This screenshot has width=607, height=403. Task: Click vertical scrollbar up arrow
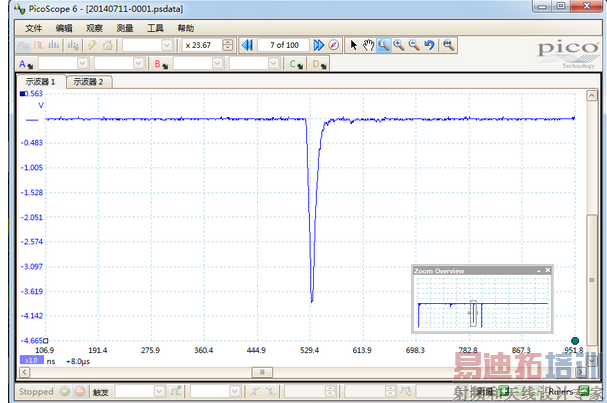click(x=592, y=95)
